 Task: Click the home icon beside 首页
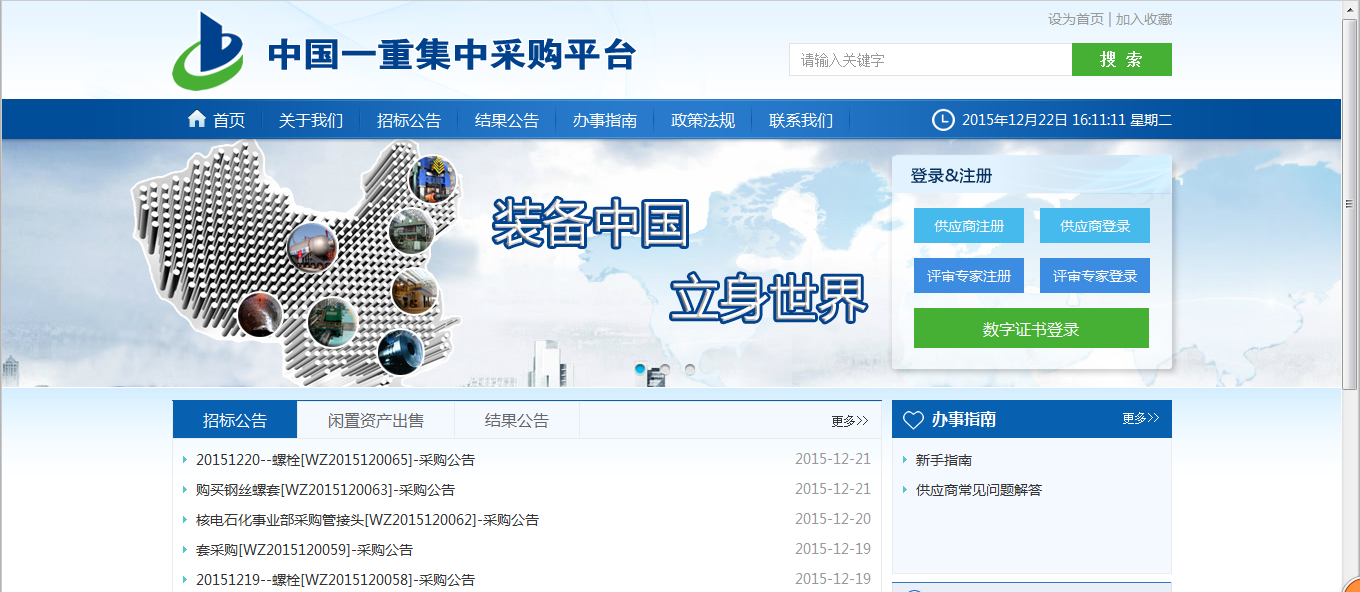pos(197,119)
